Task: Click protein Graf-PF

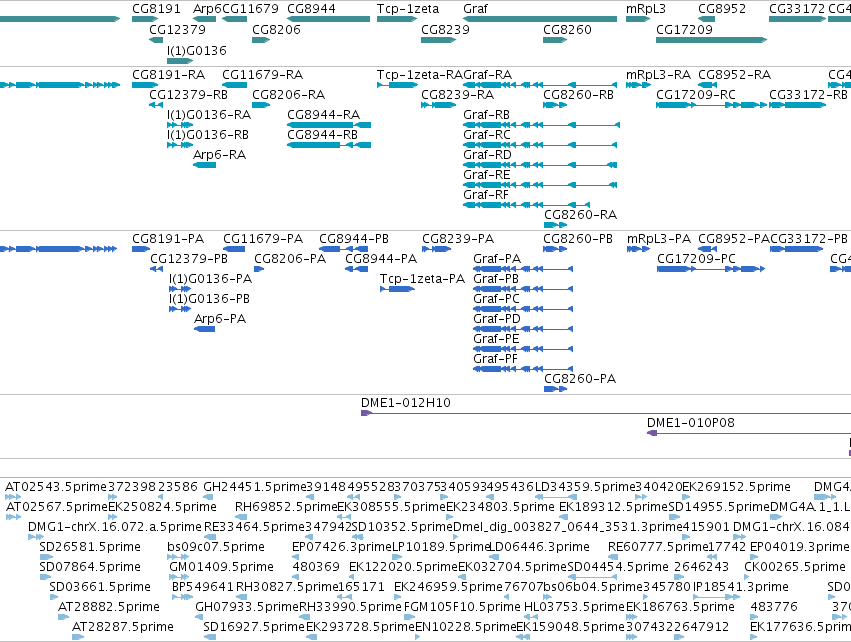Action: (523, 369)
